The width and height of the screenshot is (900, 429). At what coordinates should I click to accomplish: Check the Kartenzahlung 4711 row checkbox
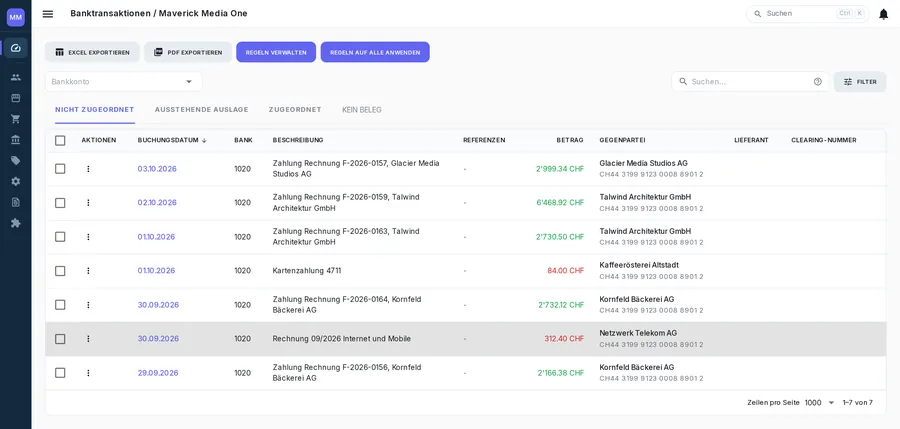point(60,270)
